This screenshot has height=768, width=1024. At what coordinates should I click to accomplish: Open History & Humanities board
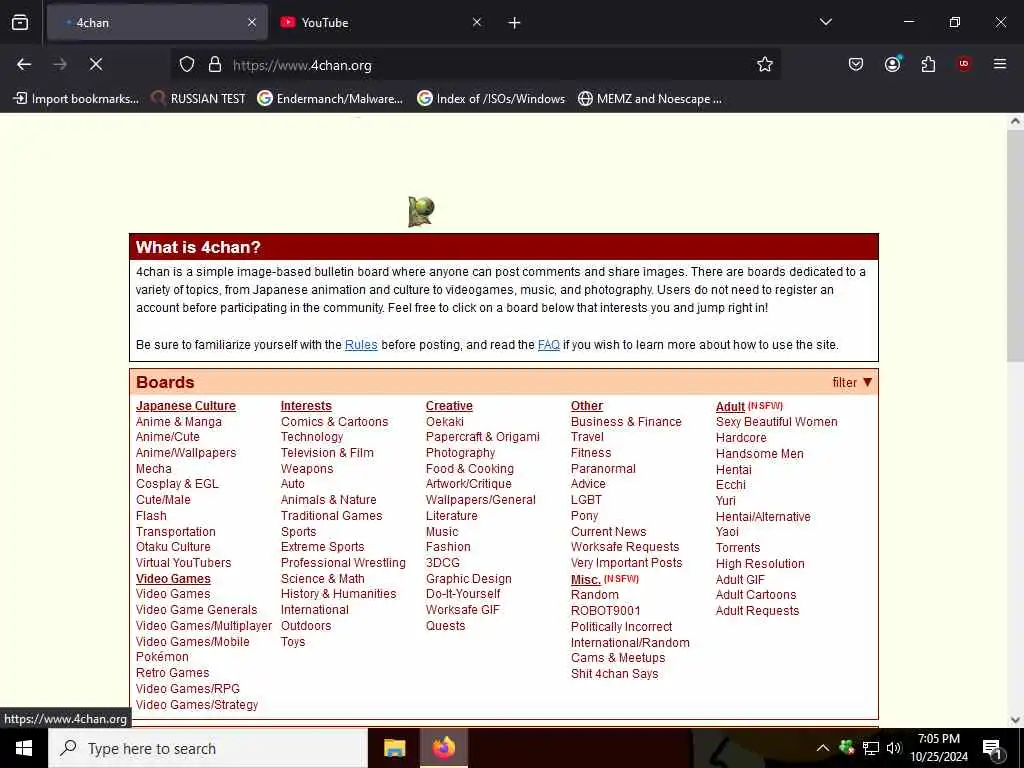point(338,594)
